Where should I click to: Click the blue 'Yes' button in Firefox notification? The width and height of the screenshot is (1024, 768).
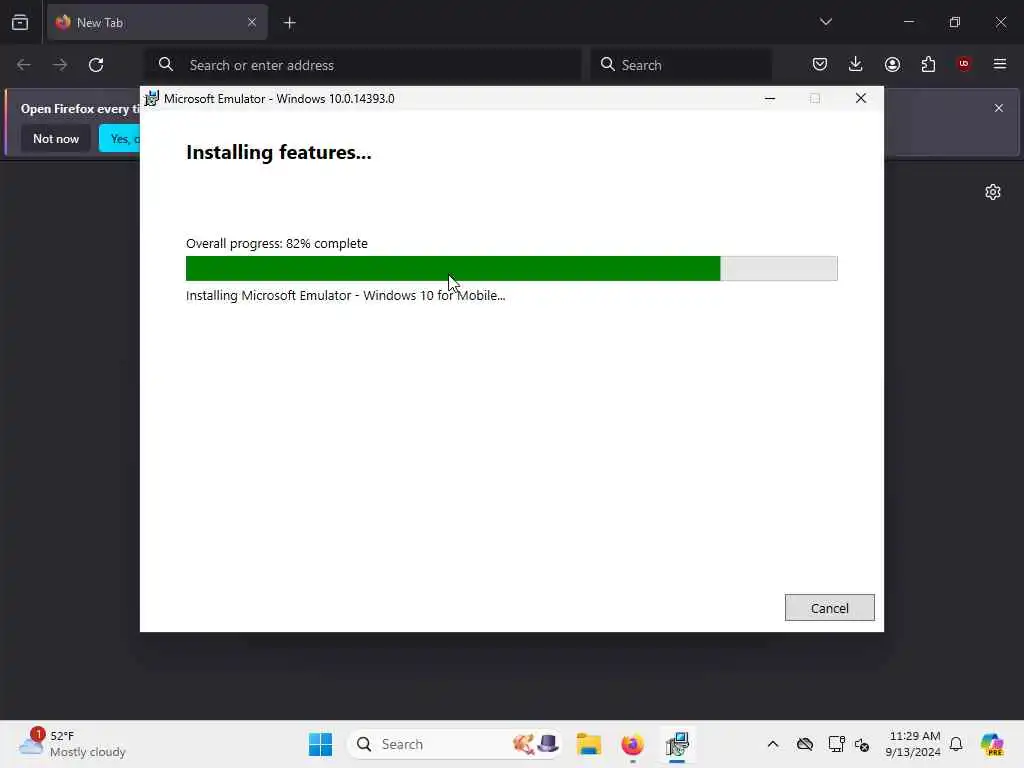coord(120,138)
